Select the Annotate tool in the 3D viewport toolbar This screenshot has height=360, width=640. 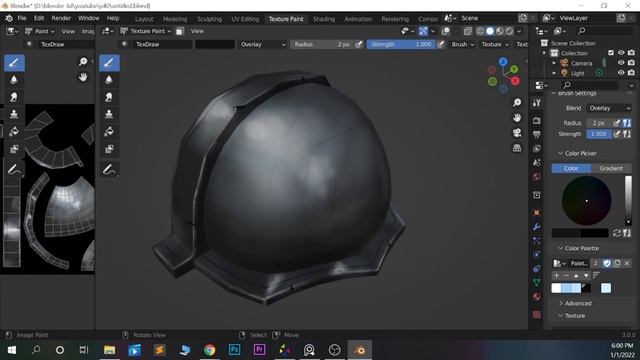tap(109, 169)
